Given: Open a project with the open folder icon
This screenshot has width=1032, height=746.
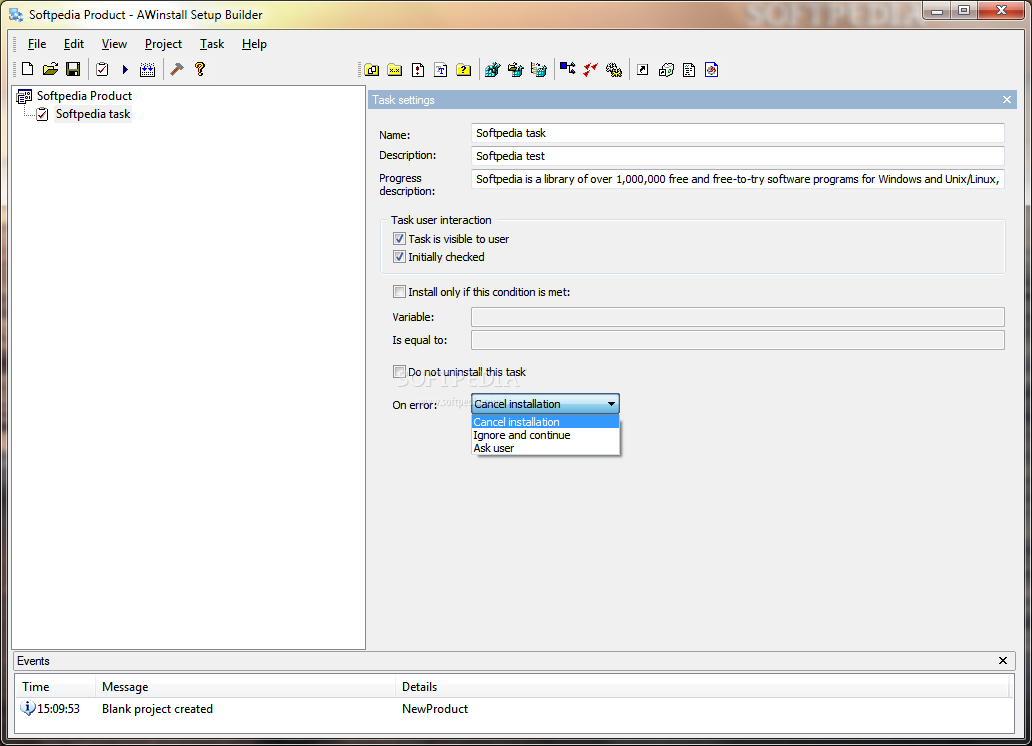Looking at the screenshot, I should click(x=51, y=69).
